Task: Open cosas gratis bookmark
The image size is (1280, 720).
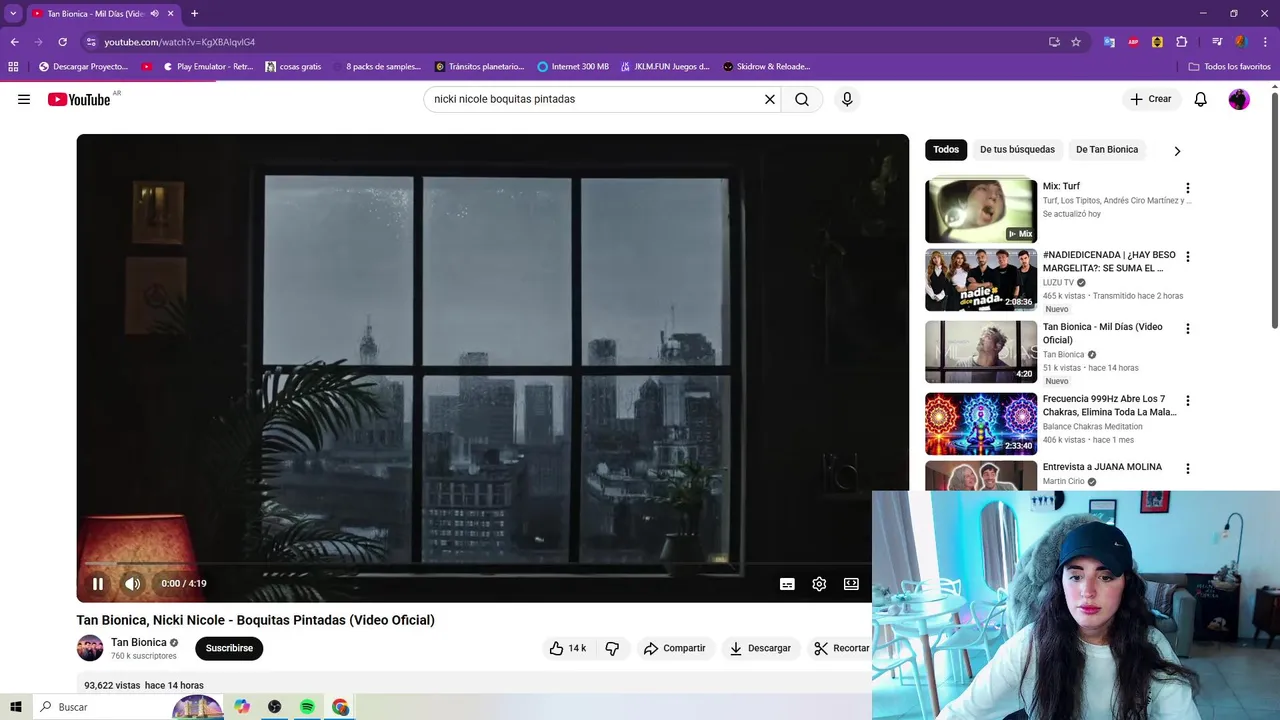Action: (x=293, y=67)
